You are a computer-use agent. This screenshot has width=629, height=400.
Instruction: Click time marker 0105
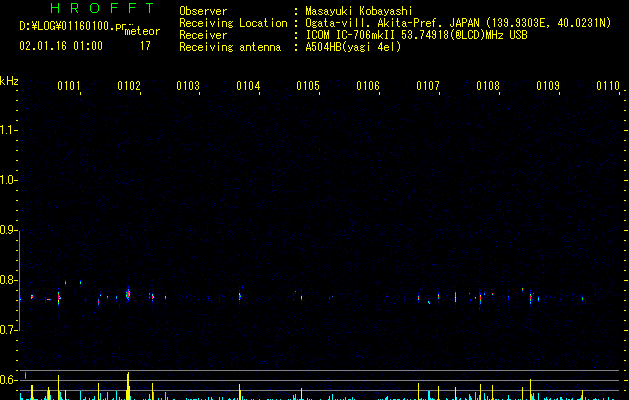tap(308, 86)
